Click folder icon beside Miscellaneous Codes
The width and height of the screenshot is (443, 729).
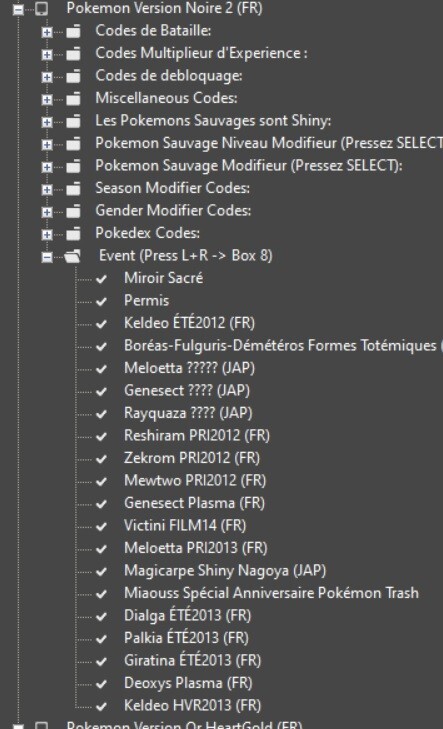coord(73,99)
